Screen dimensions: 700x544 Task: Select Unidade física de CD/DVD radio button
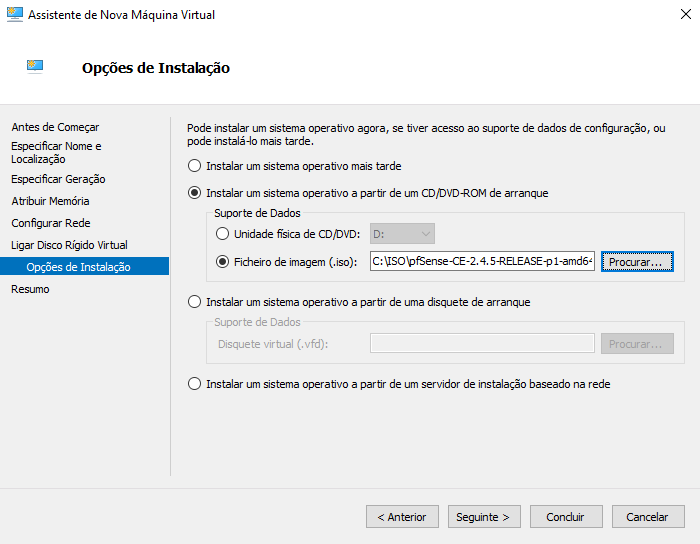(x=222, y=234)
